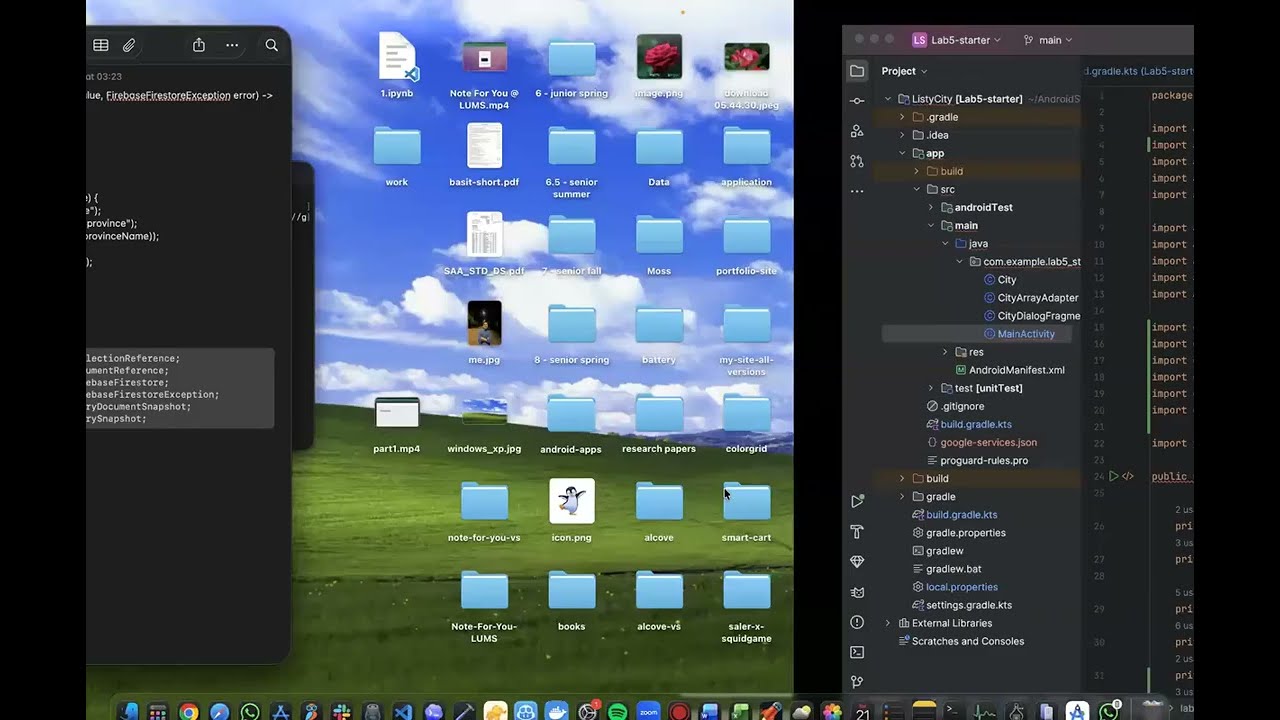Viewport: 1280px width, 720px height.
Task: Expand the External Libraries node
Action: tap(888, 623)
